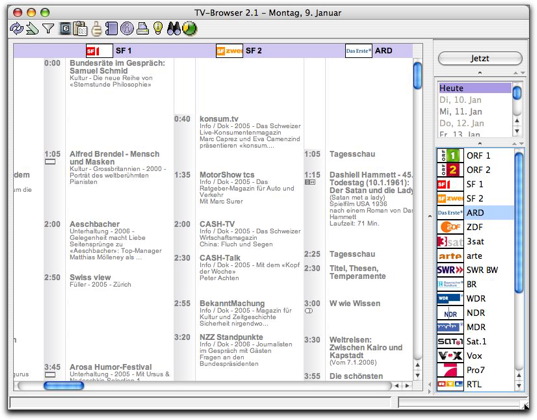Open konsum.tv program entry
Screen dimensions: 537x420
coord(250,132)
